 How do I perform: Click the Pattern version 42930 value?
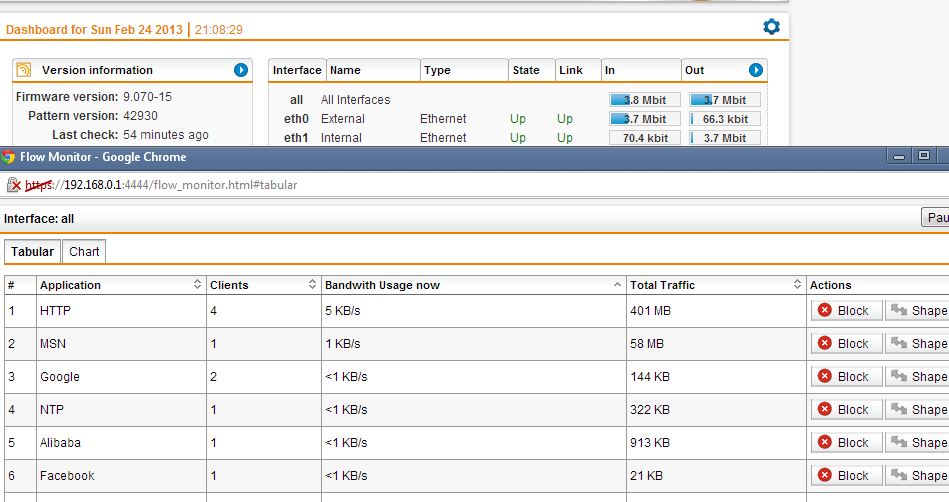pos(140,116)
